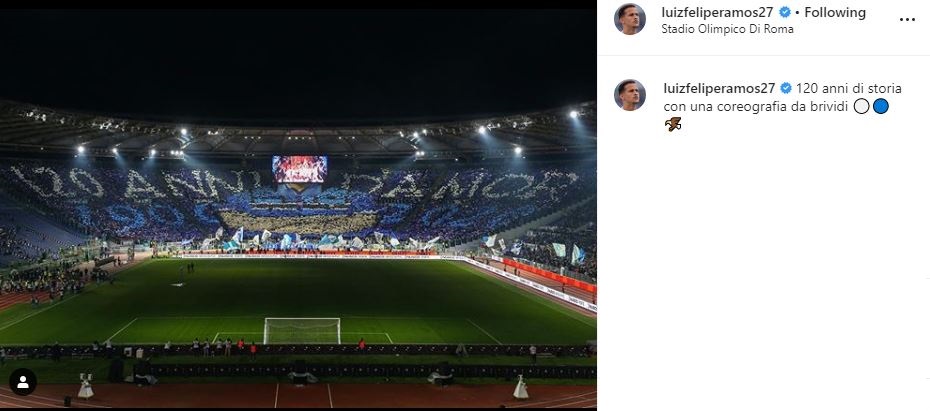Click the blue circle emoji in caption
Screen dimensions: 930x411
pos(881,107)
